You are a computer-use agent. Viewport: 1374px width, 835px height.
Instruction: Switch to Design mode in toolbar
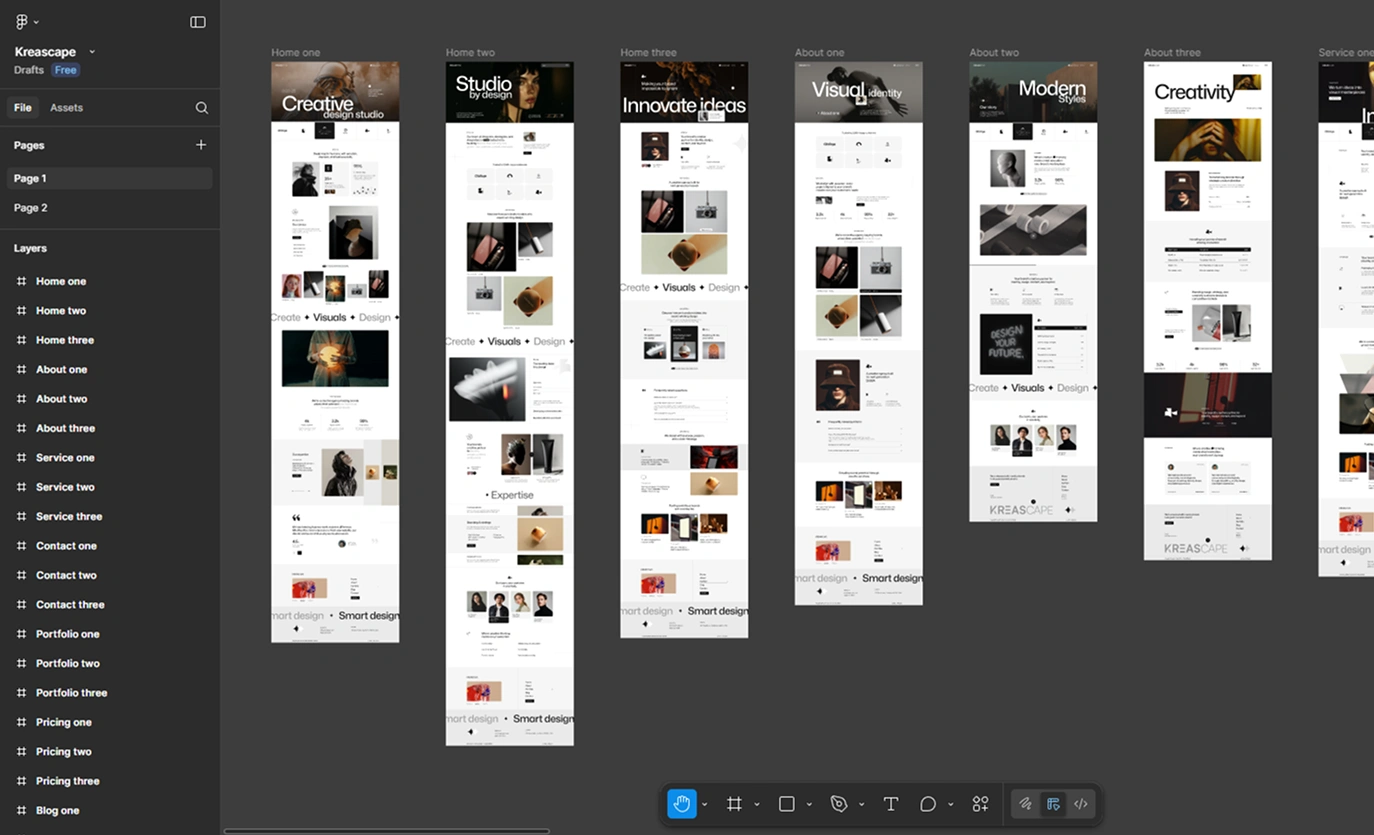pos(1053,804)
